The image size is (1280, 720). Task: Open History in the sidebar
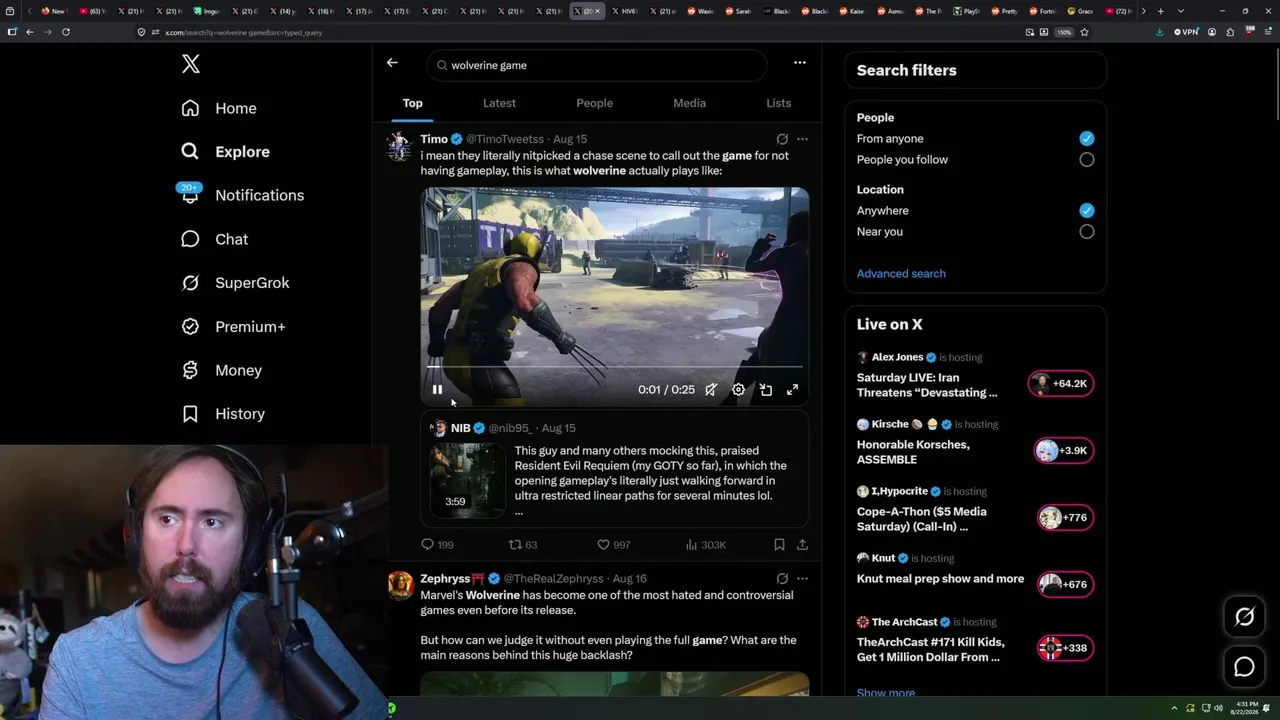click(223, 414)
